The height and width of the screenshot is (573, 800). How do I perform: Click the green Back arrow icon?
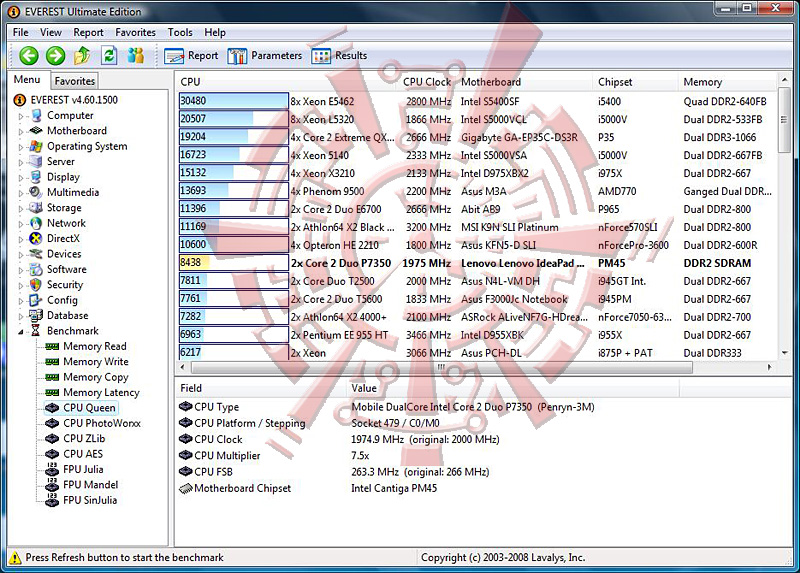[x=29, y=55]
